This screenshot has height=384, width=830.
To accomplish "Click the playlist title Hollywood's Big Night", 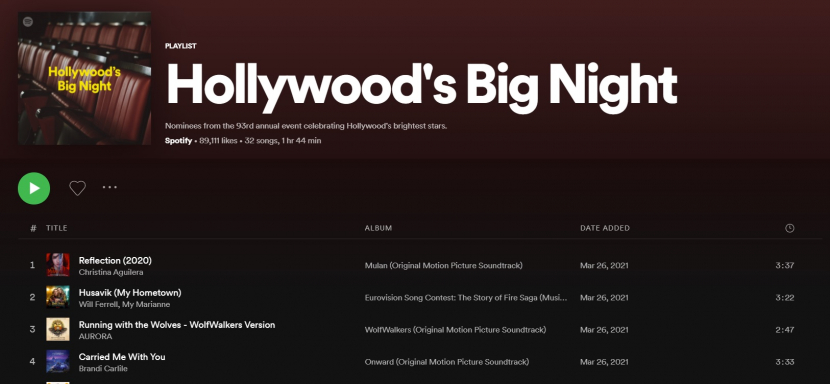I will pyautogui.click(x=422, y=86).
